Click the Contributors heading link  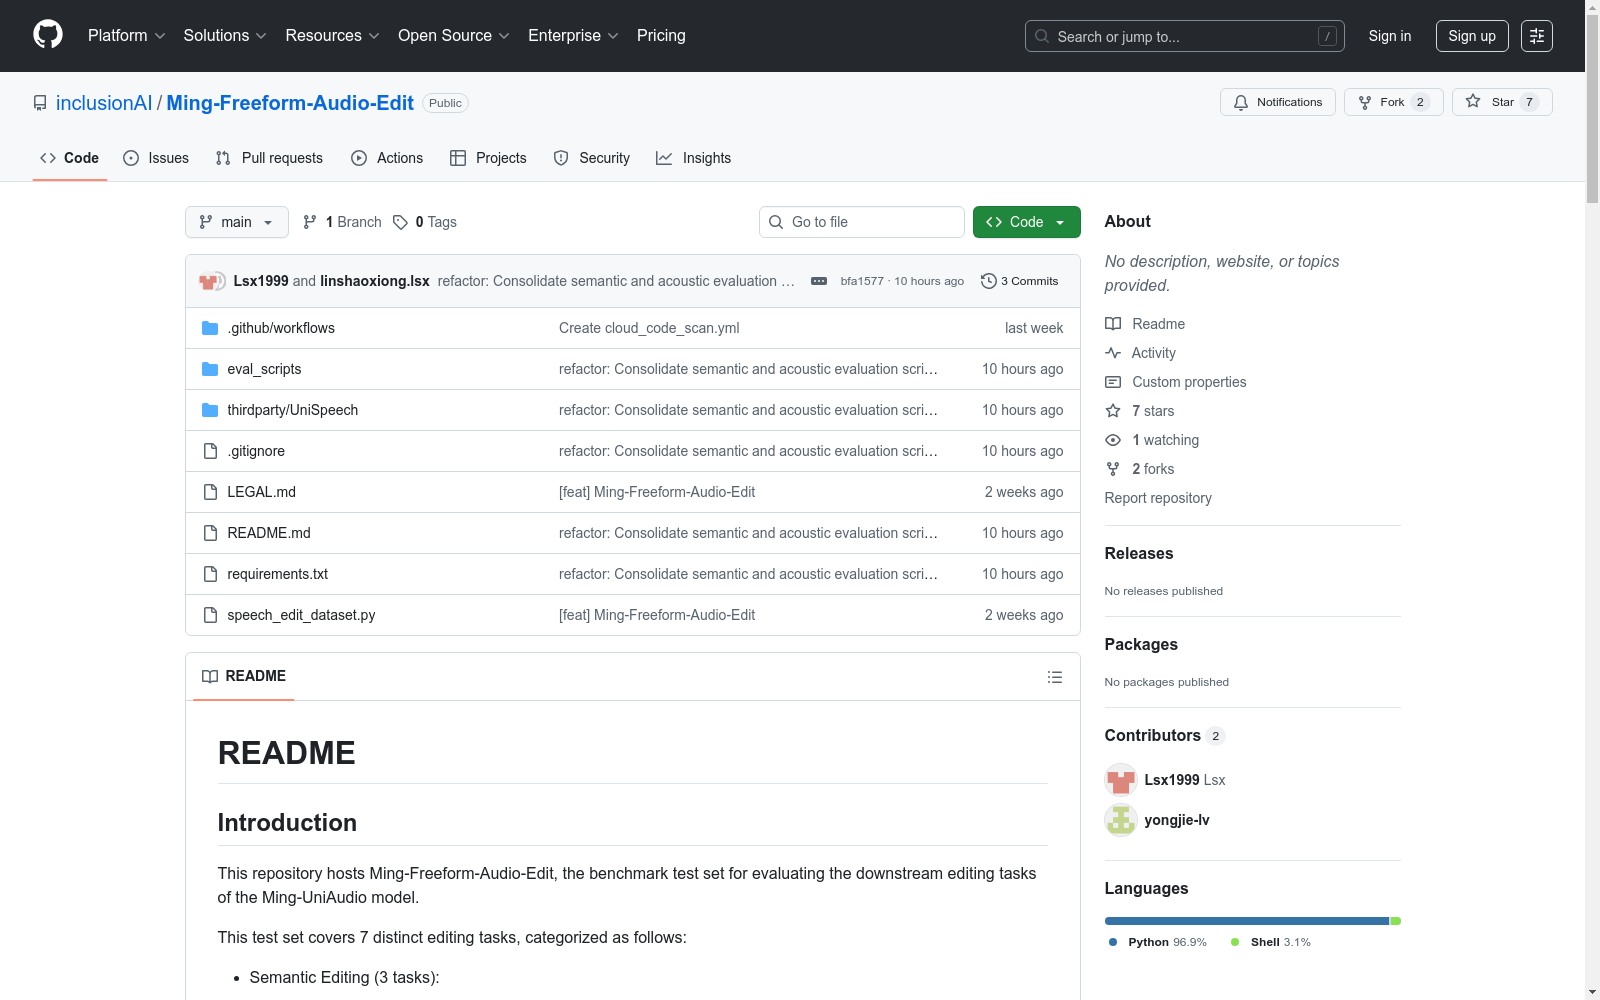point(1153,736)
